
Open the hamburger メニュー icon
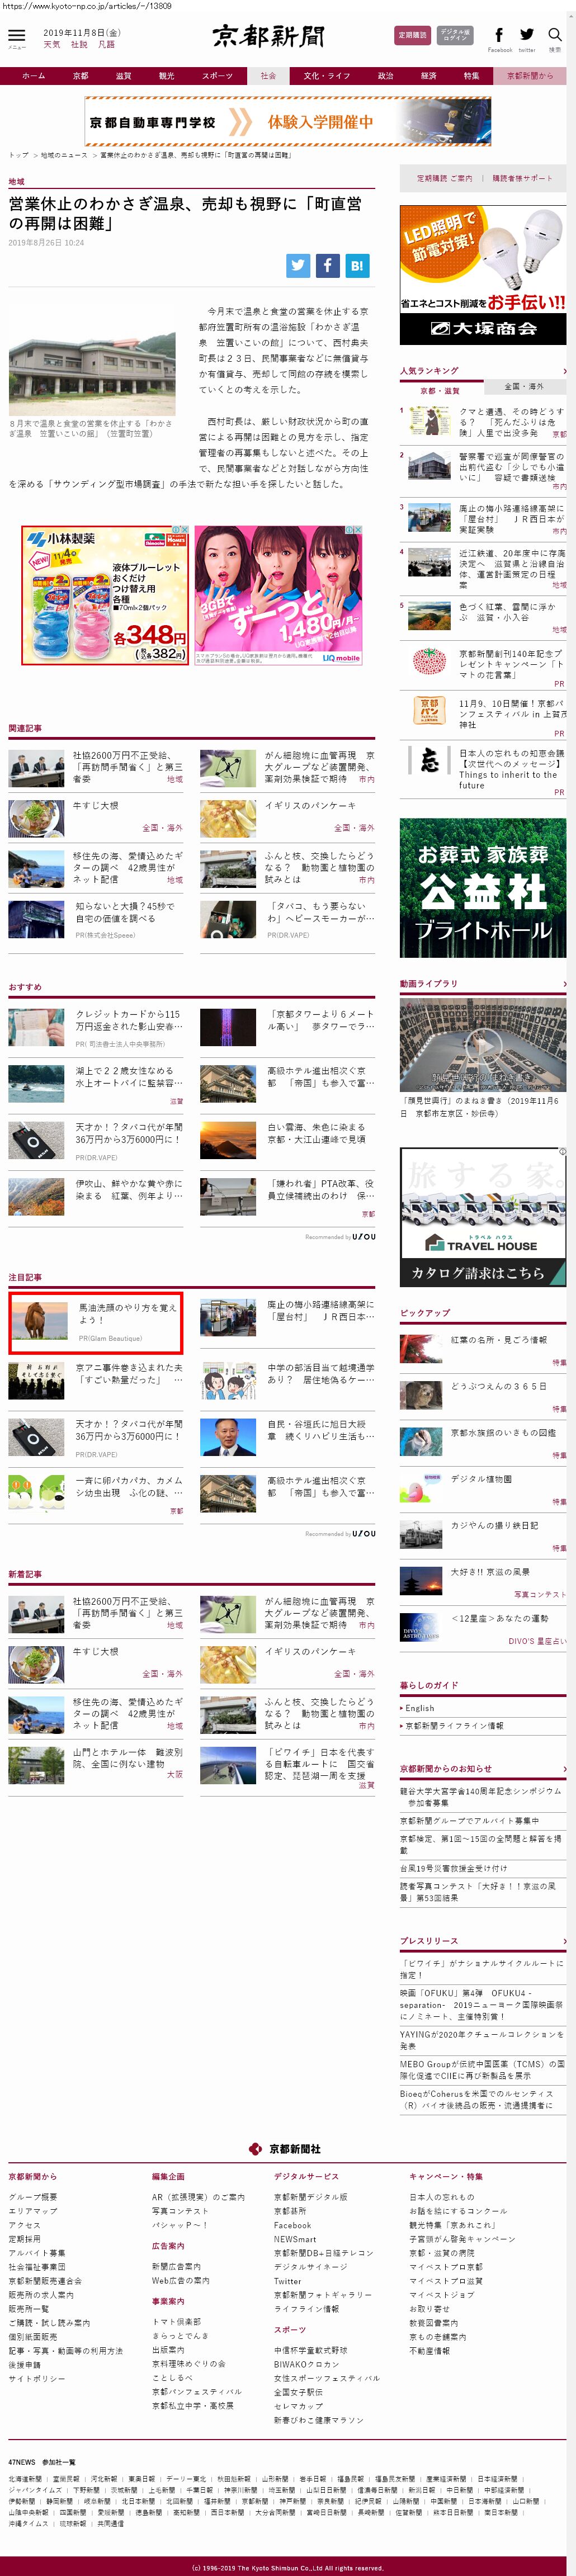(17, 37)
